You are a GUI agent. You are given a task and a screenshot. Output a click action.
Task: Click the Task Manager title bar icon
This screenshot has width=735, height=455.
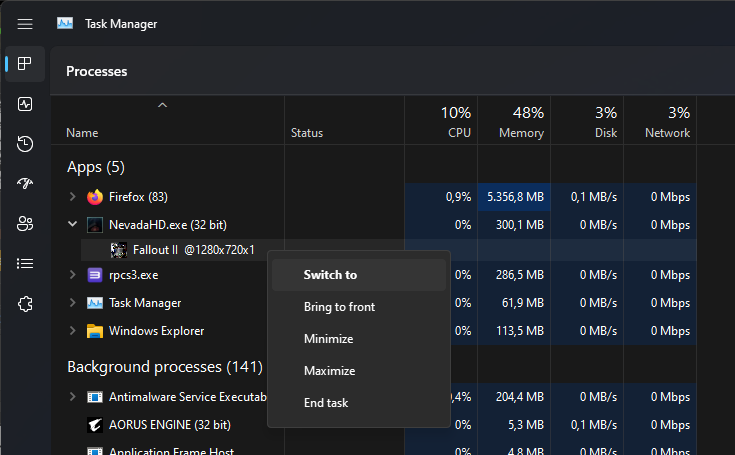point(65,23)
